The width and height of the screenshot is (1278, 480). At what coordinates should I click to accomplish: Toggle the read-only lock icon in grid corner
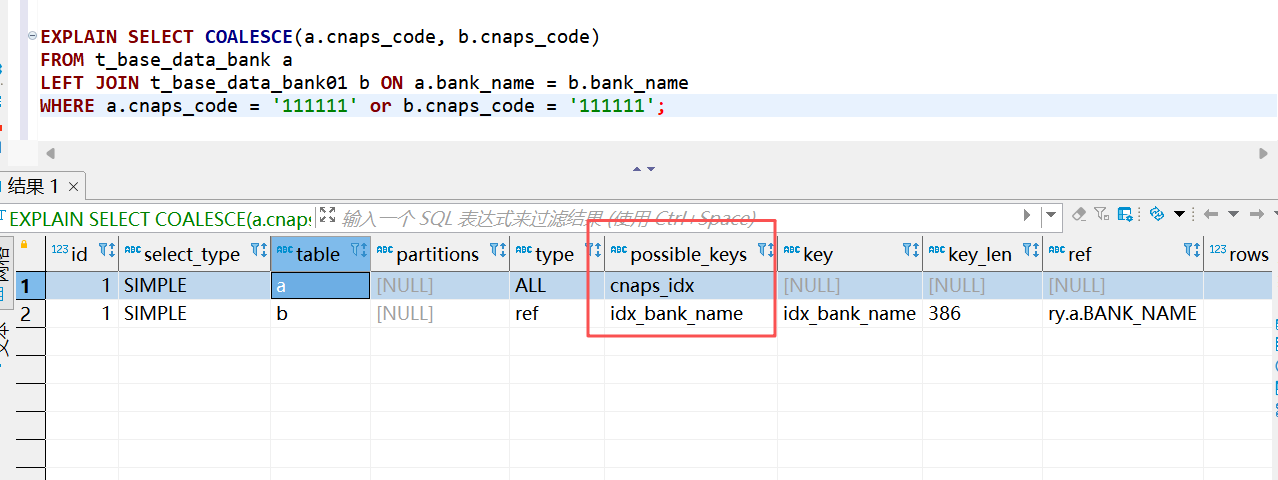24,244
